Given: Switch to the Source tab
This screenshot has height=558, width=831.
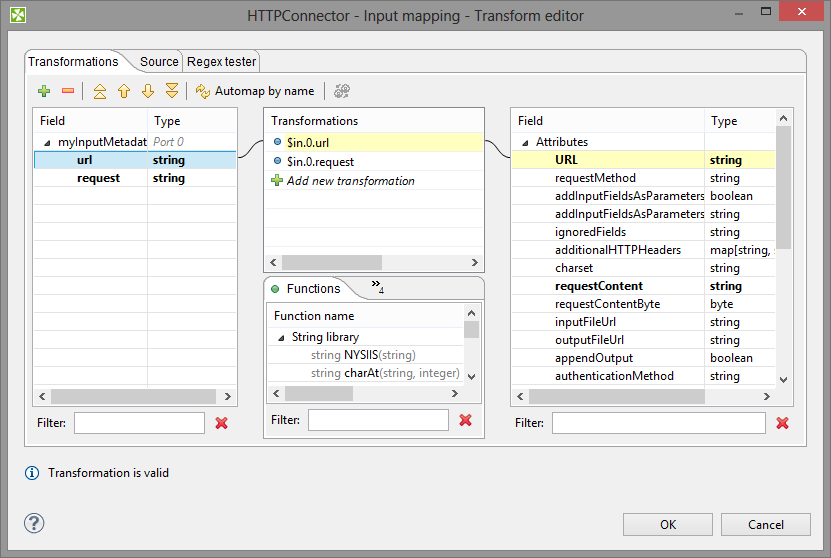Looking at the screenshot, I should pyautogui.click(x=159, y=62).
